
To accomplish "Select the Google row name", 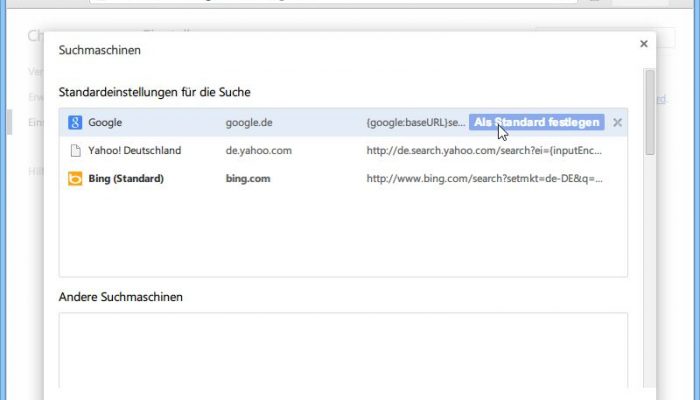I will click(105, 122).
